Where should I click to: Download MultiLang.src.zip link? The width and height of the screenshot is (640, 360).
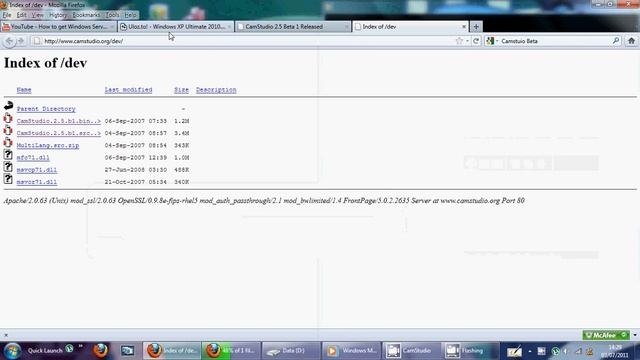point(48,145)
